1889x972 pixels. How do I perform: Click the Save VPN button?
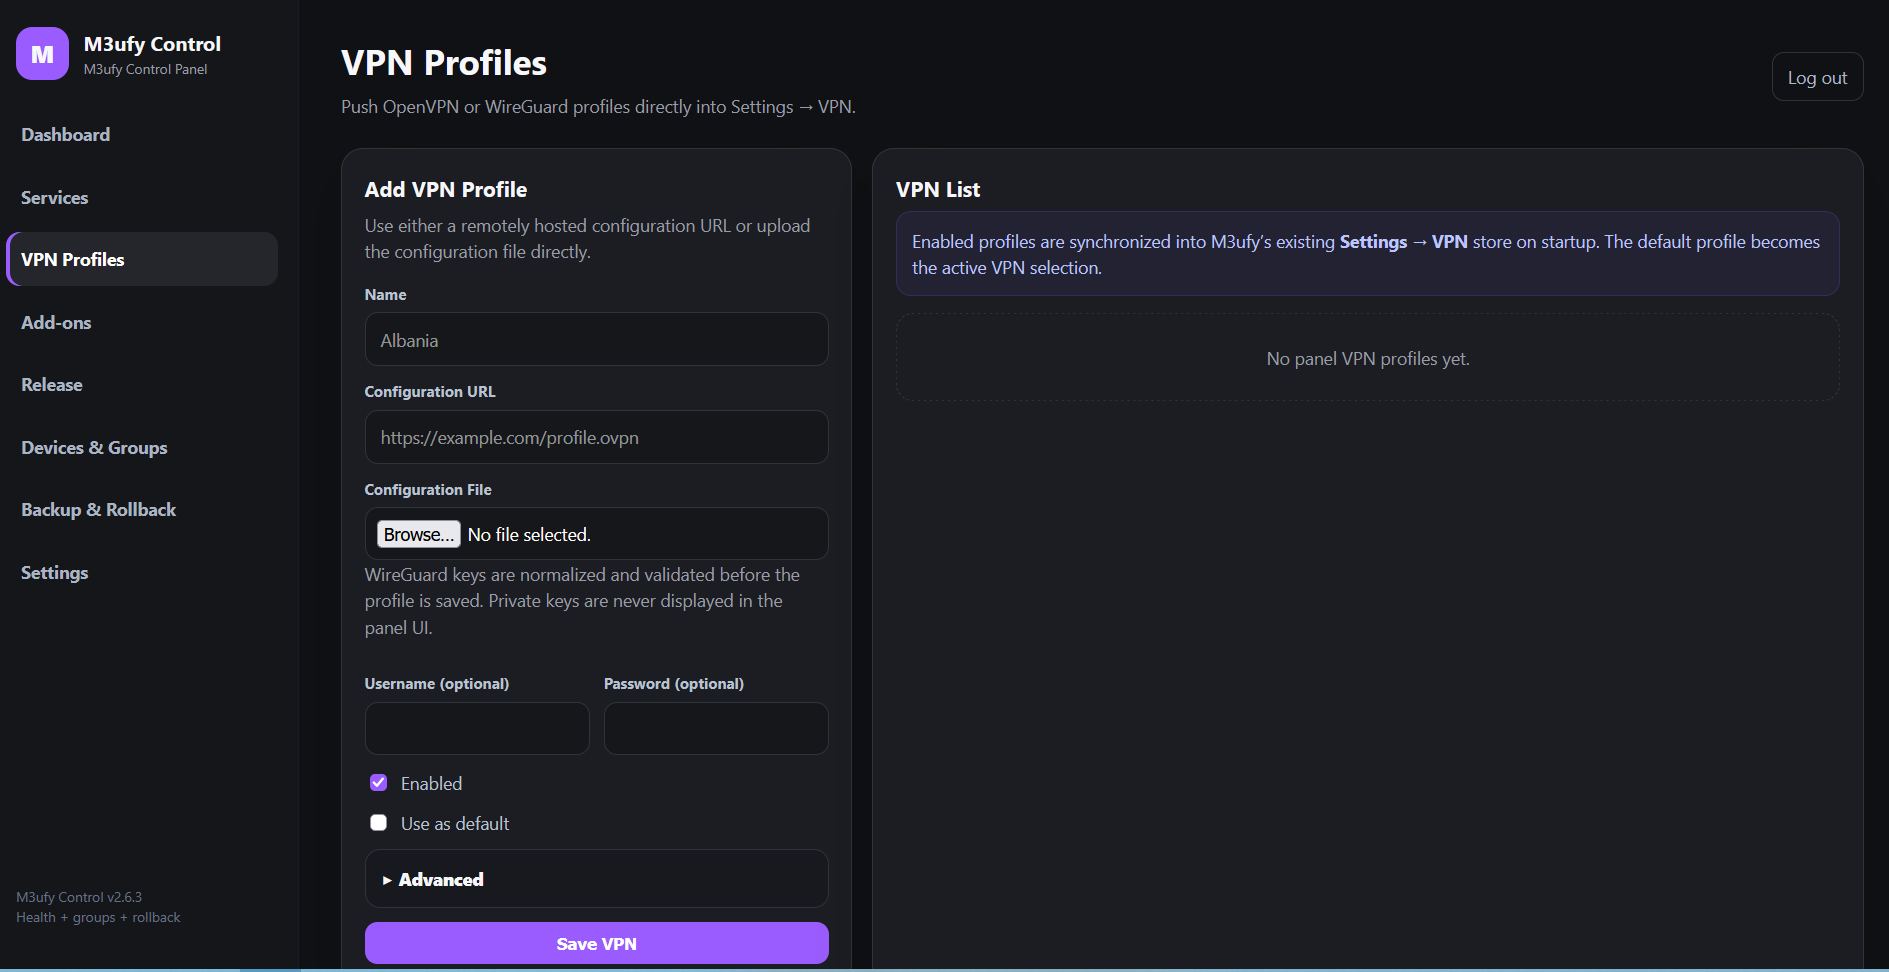(x=596, y=943)
